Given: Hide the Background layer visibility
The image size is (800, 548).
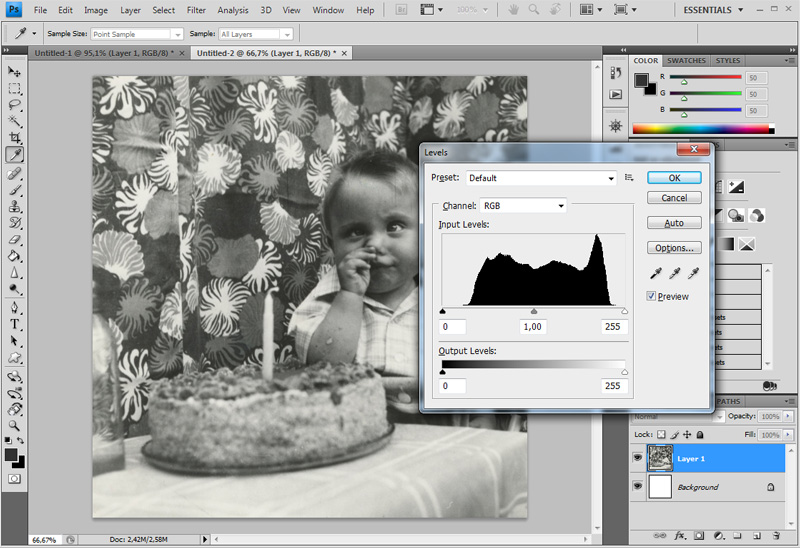Looking at the screenshot, I should pyautogui.click(x=638, y=487).
